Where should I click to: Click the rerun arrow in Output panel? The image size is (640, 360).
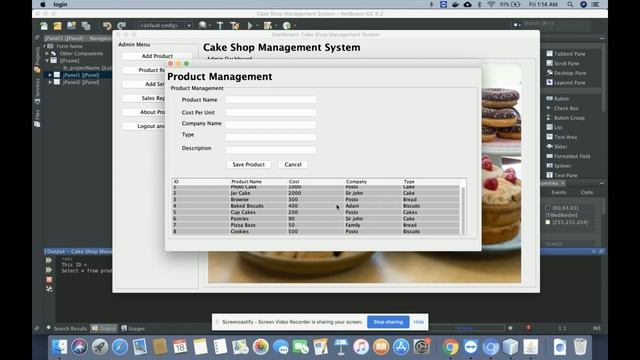point(49,260)
